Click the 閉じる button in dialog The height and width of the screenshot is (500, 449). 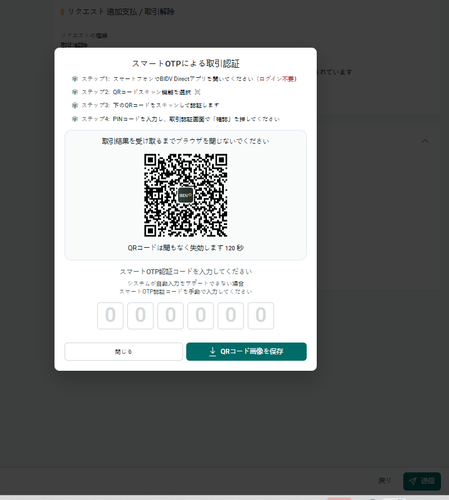(124, 351)
